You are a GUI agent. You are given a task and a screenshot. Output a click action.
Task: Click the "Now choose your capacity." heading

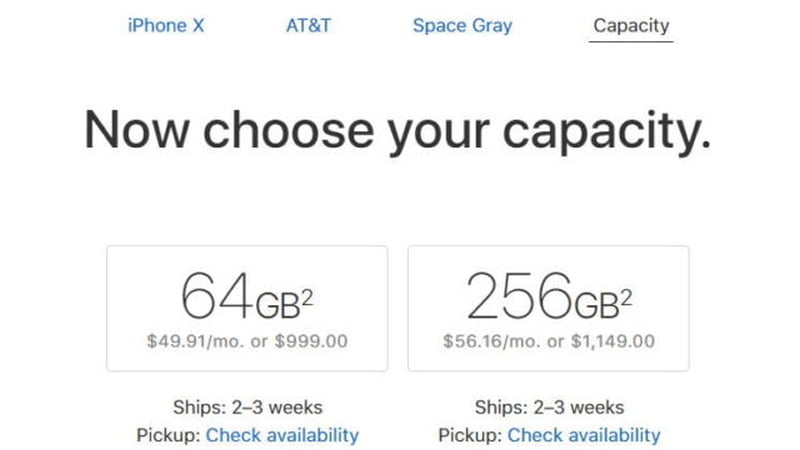pos(397,133)
